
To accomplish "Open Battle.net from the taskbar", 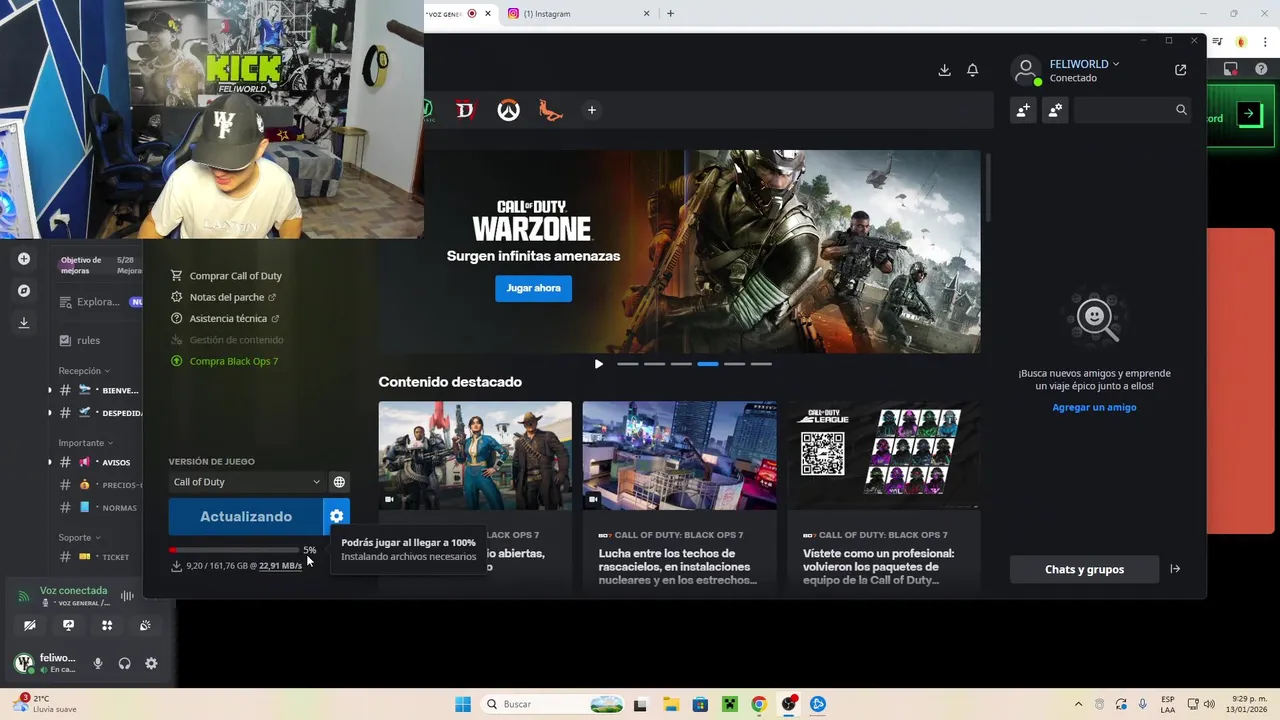I will click(x=818, y=704).
